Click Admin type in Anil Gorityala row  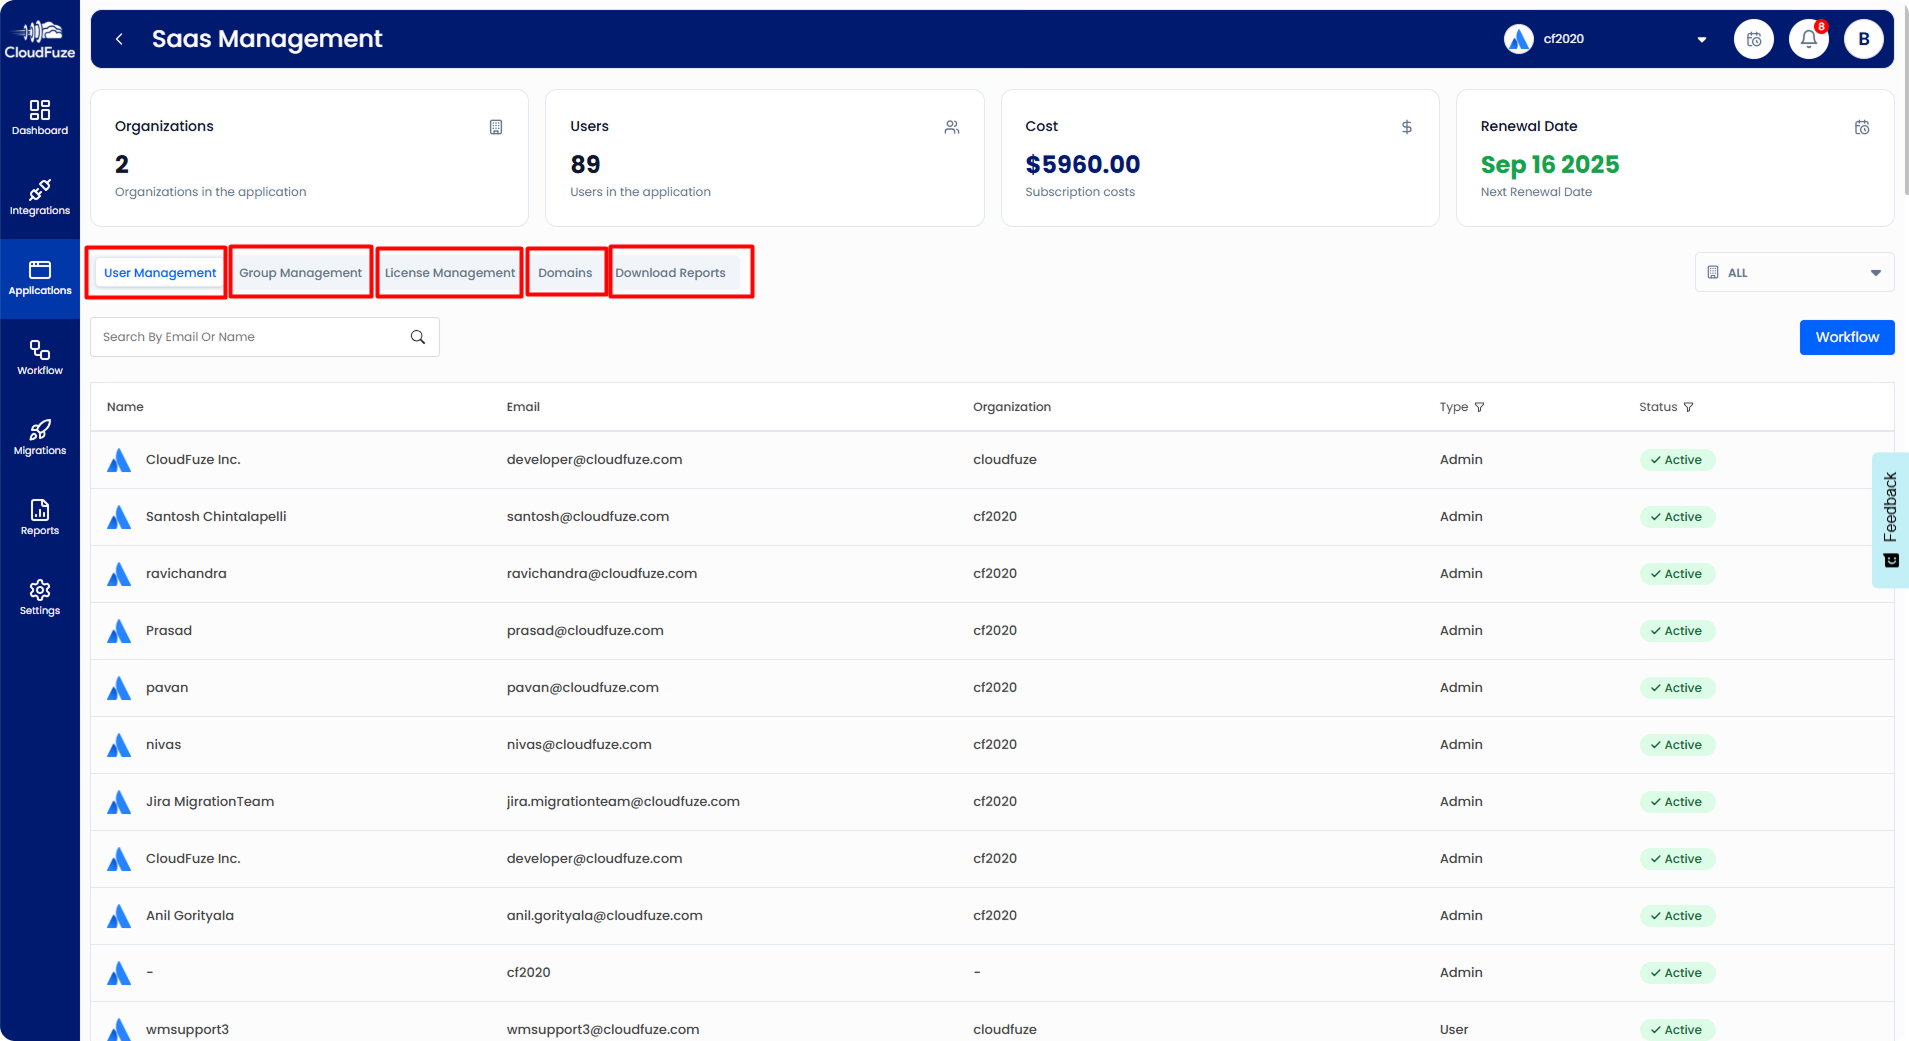coord(1461,916)
